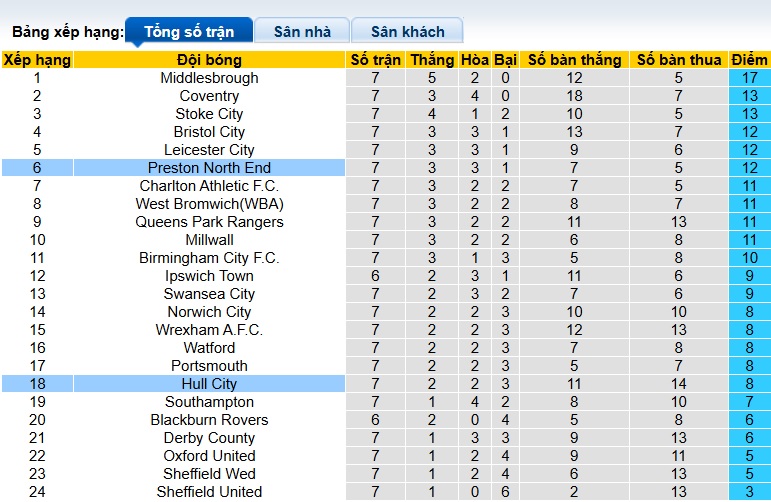Click the Wrexham A.F.C. team name
The height and width of the screenshot is (502, 771).
(209, 330)
